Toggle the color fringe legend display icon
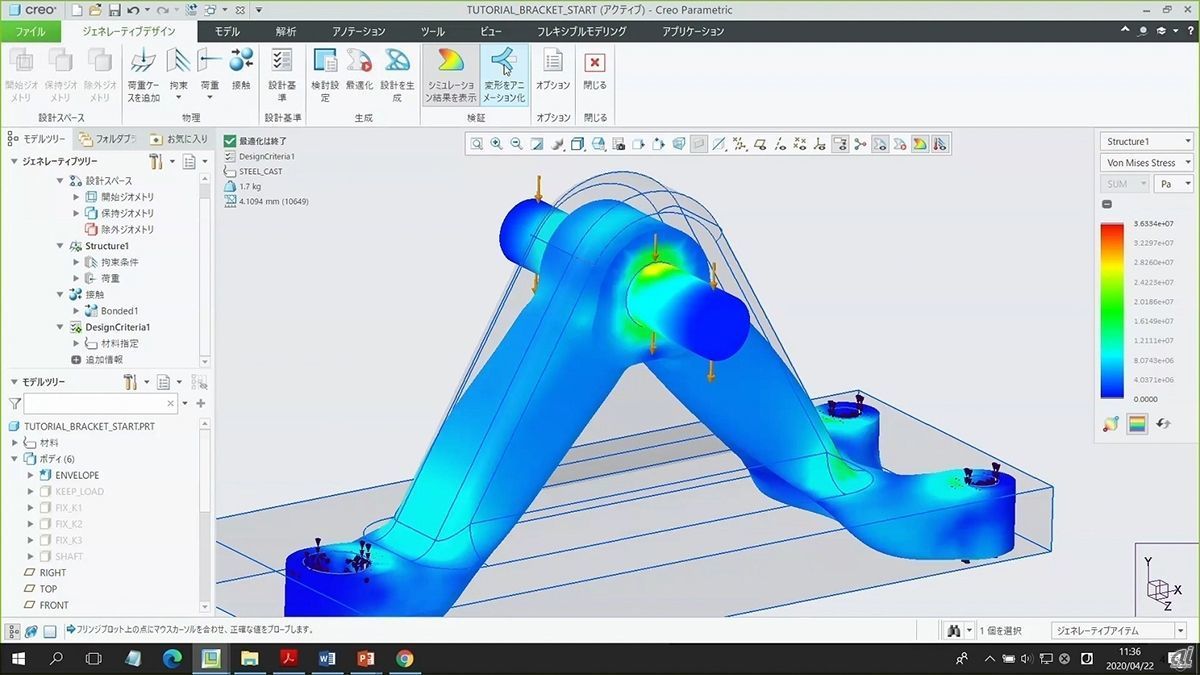The image size is (1200, 675). point(1137,424)
